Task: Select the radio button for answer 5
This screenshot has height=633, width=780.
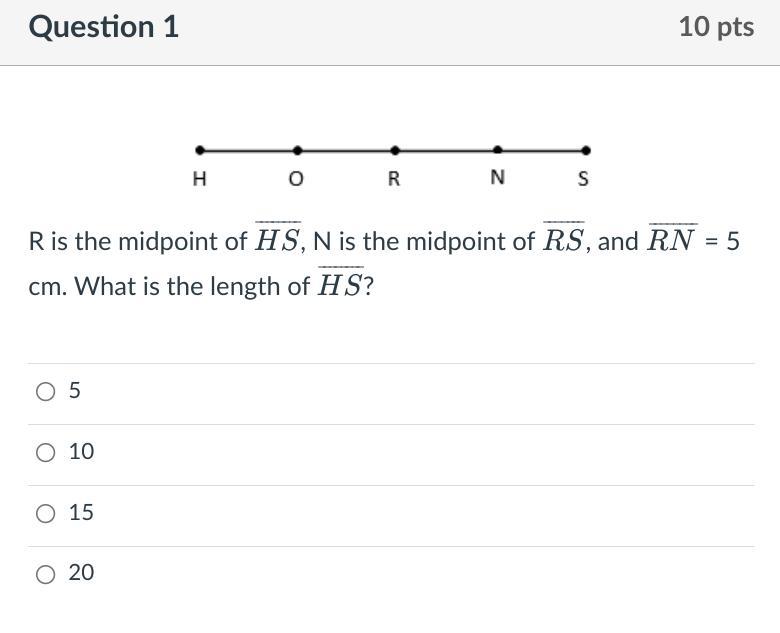Action: pyautogui.click(x=46, y=392)
